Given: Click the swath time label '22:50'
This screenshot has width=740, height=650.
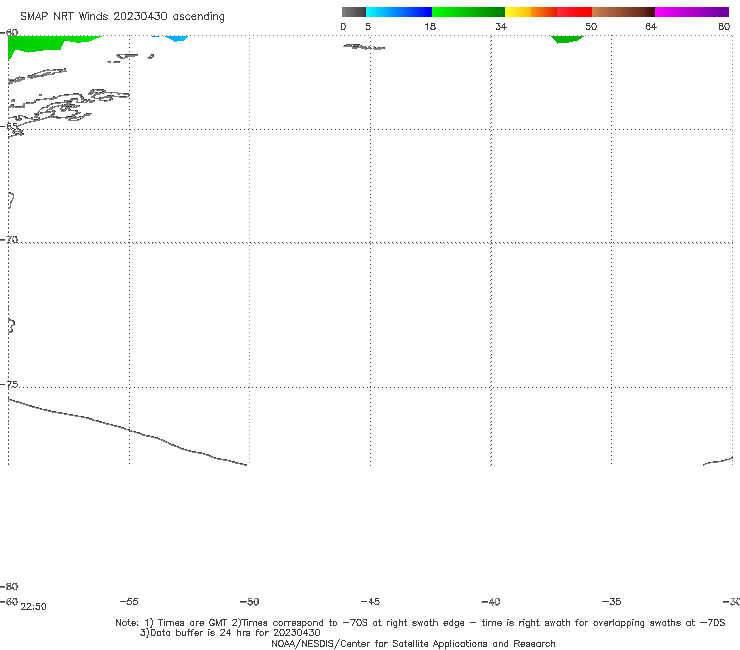Looking at the screenshot, I should point(34,607).
